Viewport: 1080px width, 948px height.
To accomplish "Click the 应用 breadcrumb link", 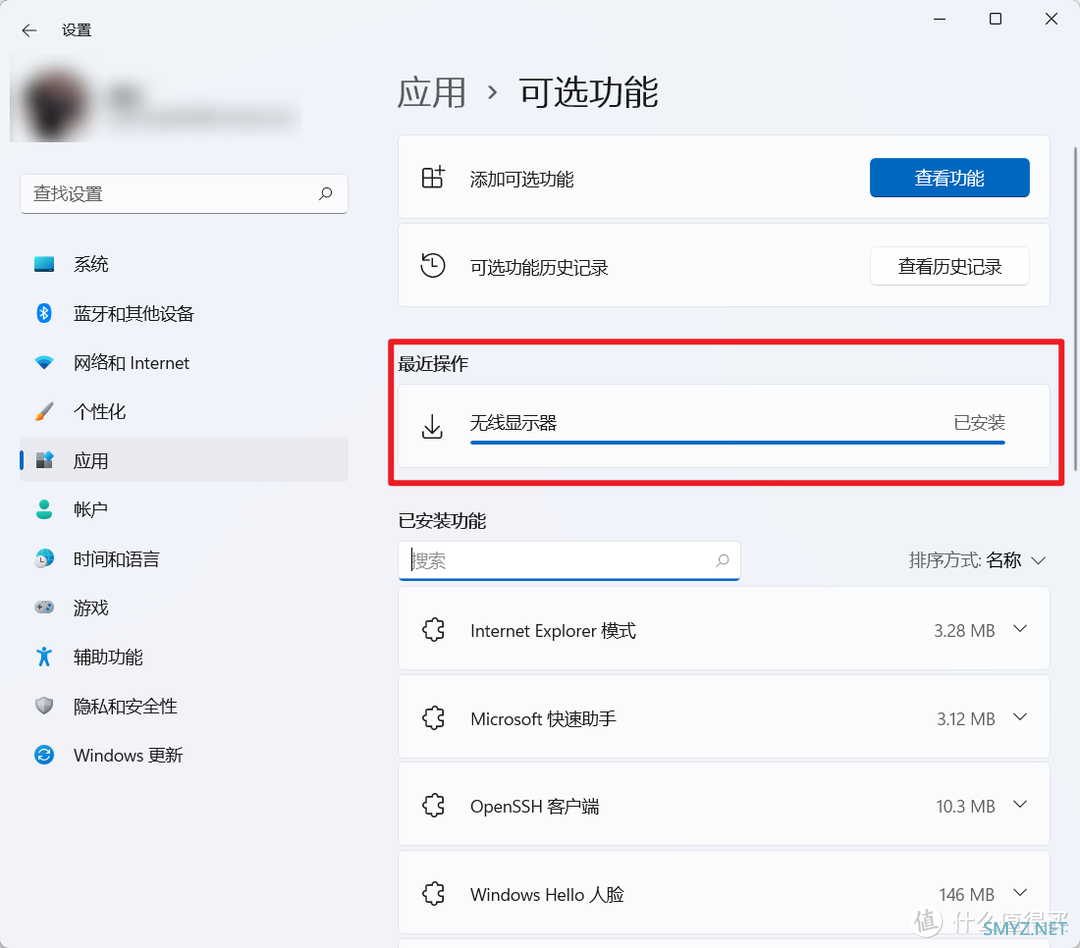I will pos(432,92).
